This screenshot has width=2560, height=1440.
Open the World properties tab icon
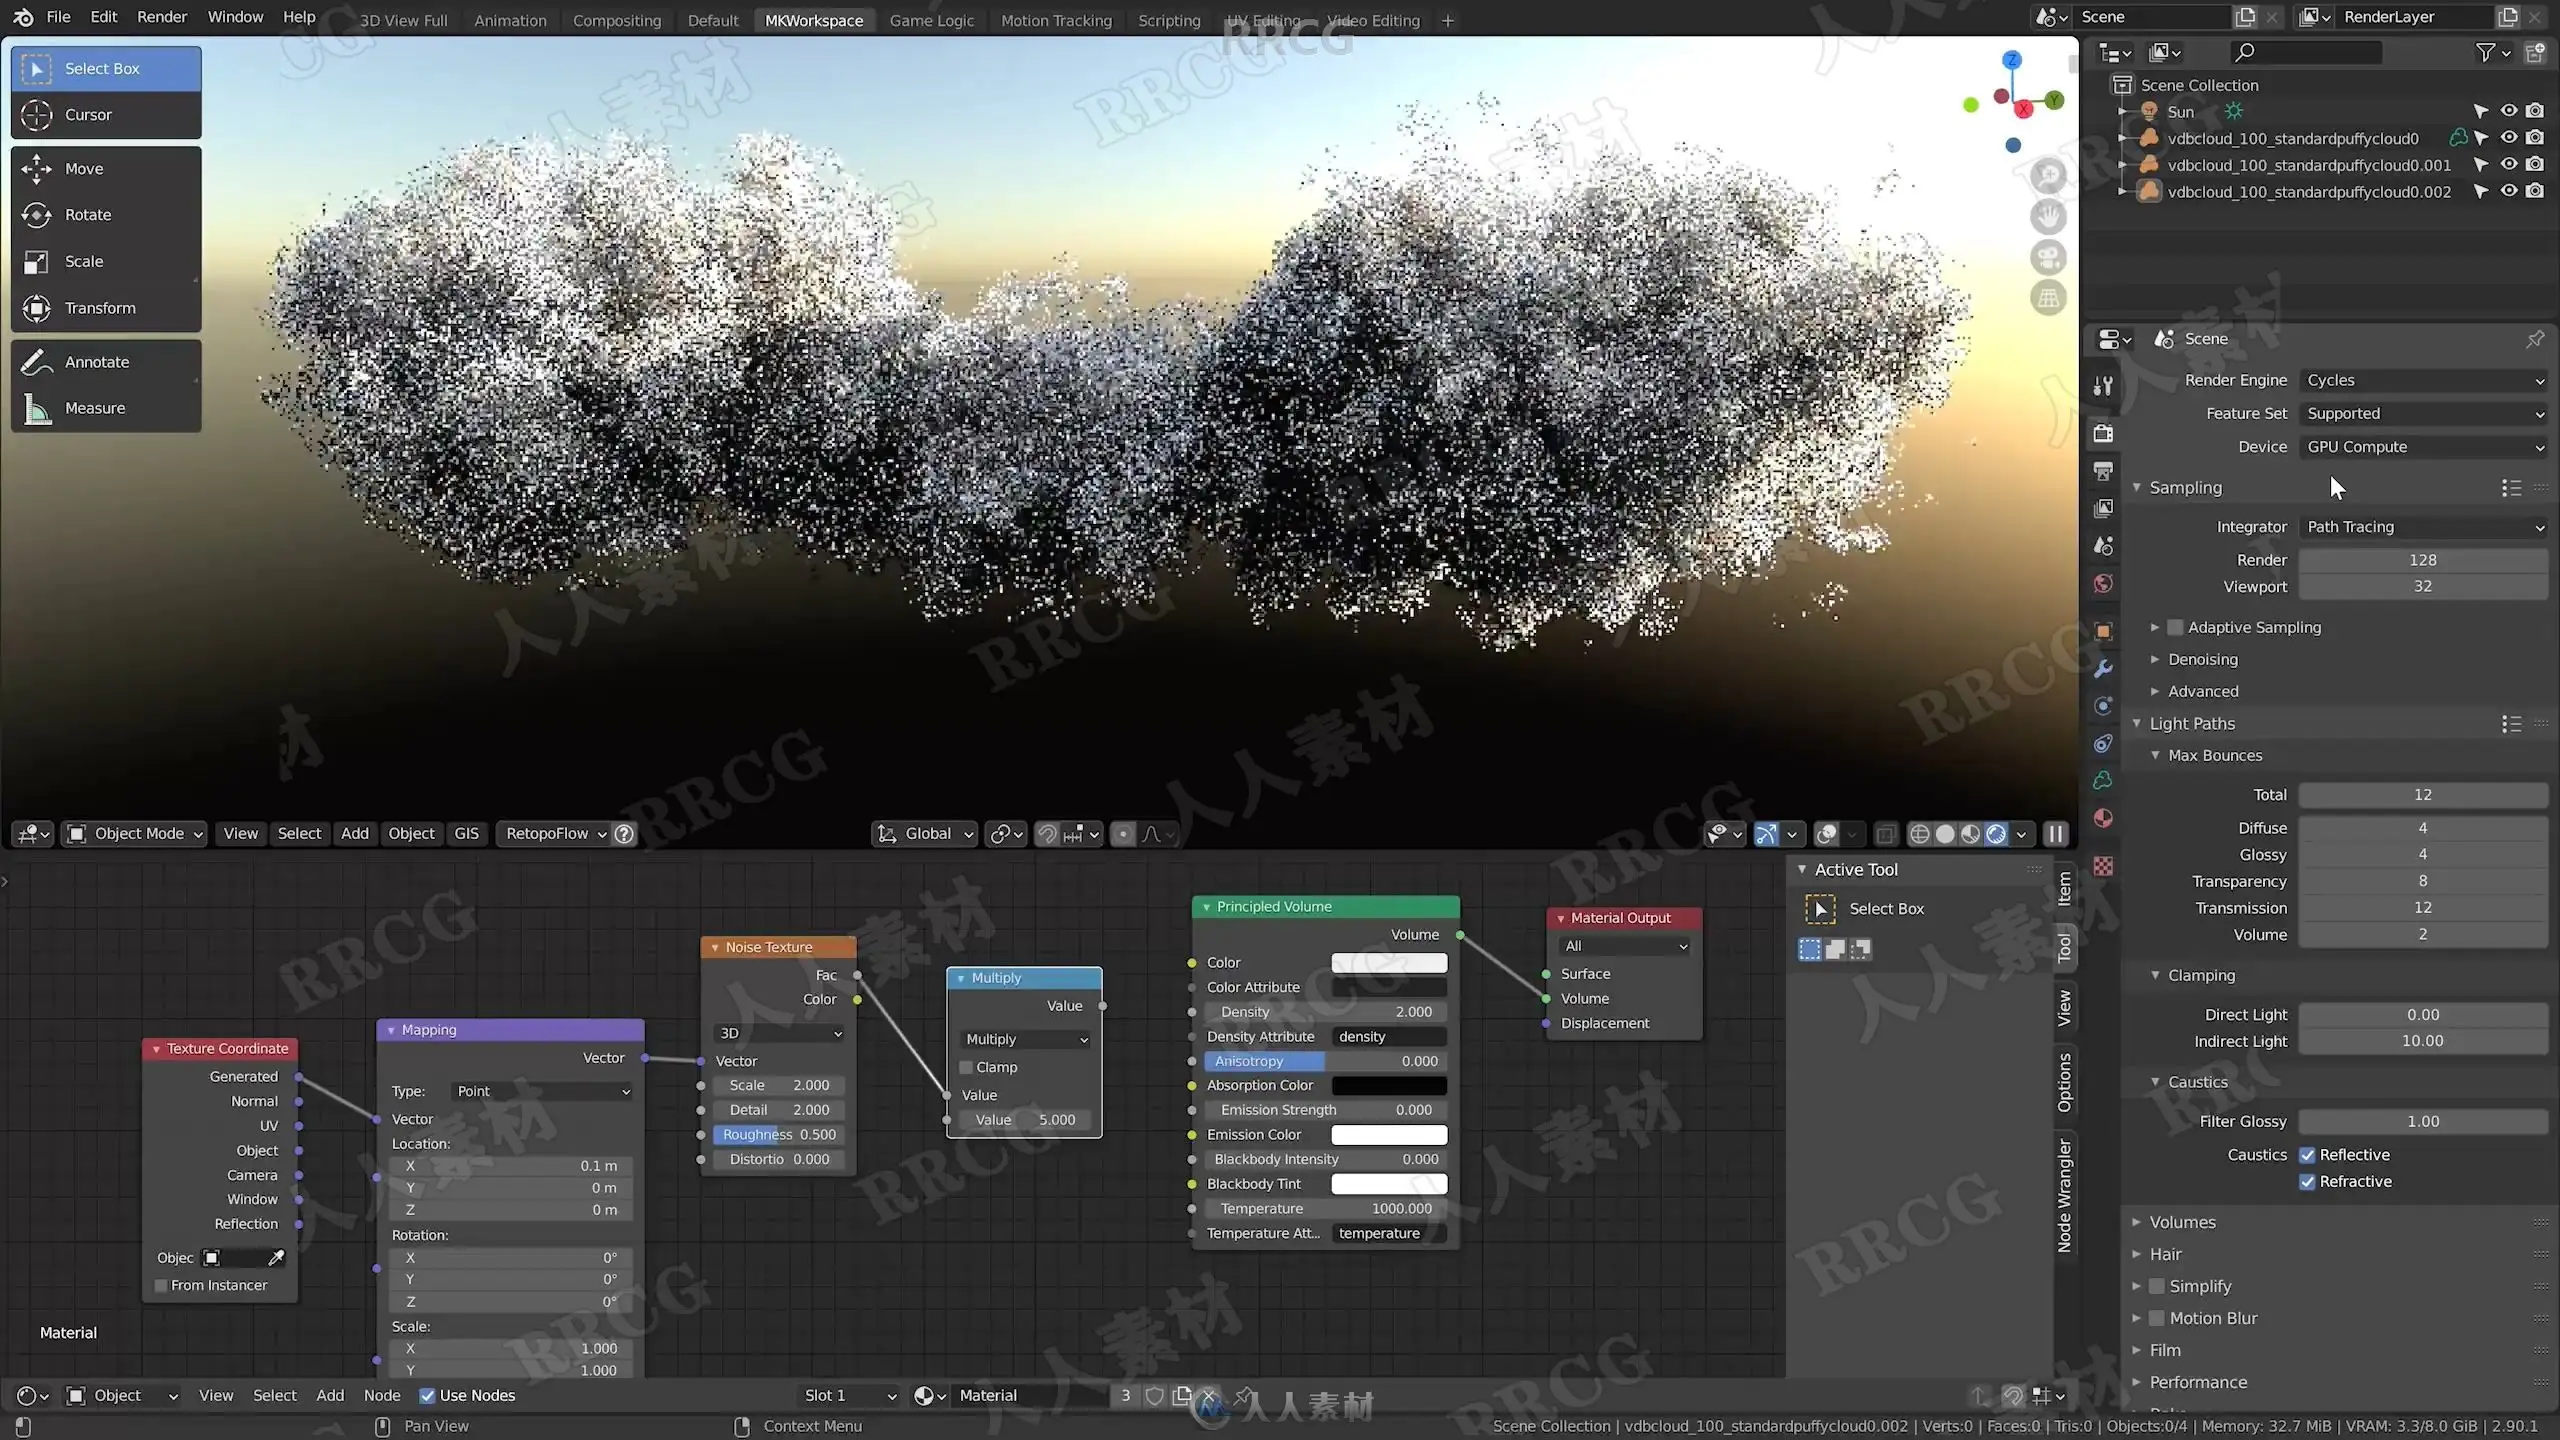click(2103, 583)
